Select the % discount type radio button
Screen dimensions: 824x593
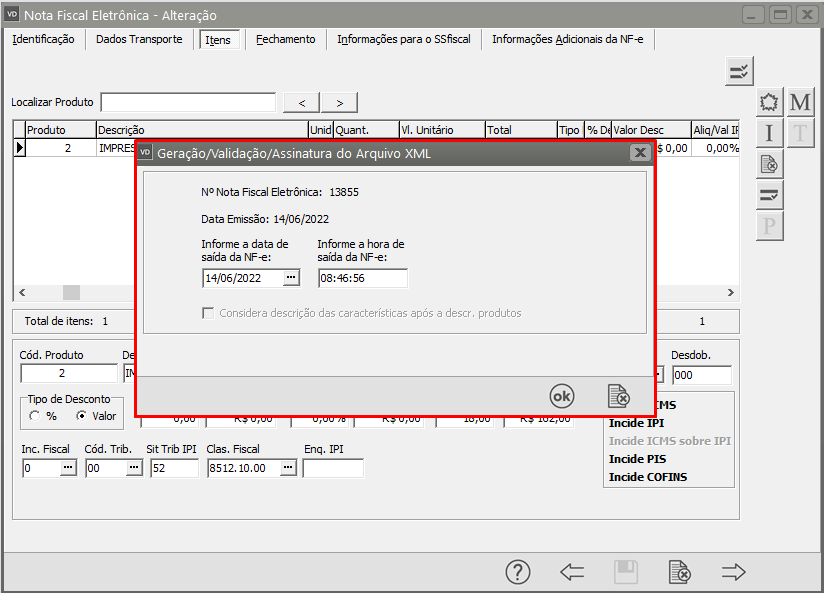pyautogui.click(x=35, y=416)
